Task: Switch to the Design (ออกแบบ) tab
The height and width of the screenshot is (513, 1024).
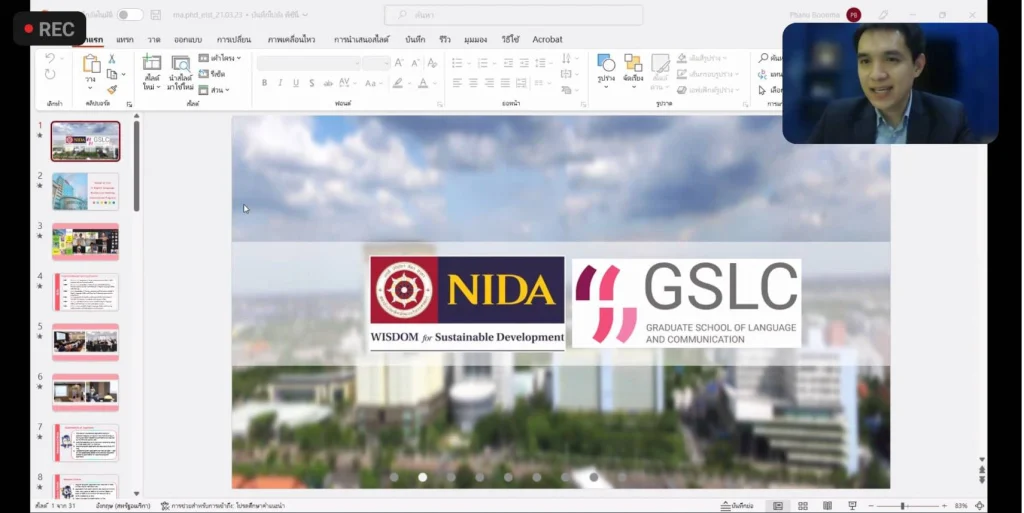Action: click(188, 40)
